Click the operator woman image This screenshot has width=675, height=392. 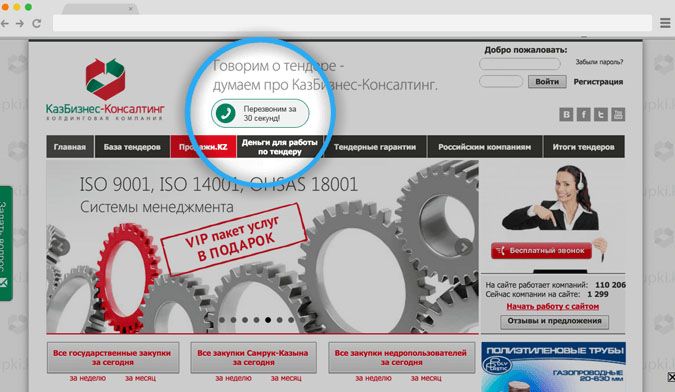coord(551,198)
